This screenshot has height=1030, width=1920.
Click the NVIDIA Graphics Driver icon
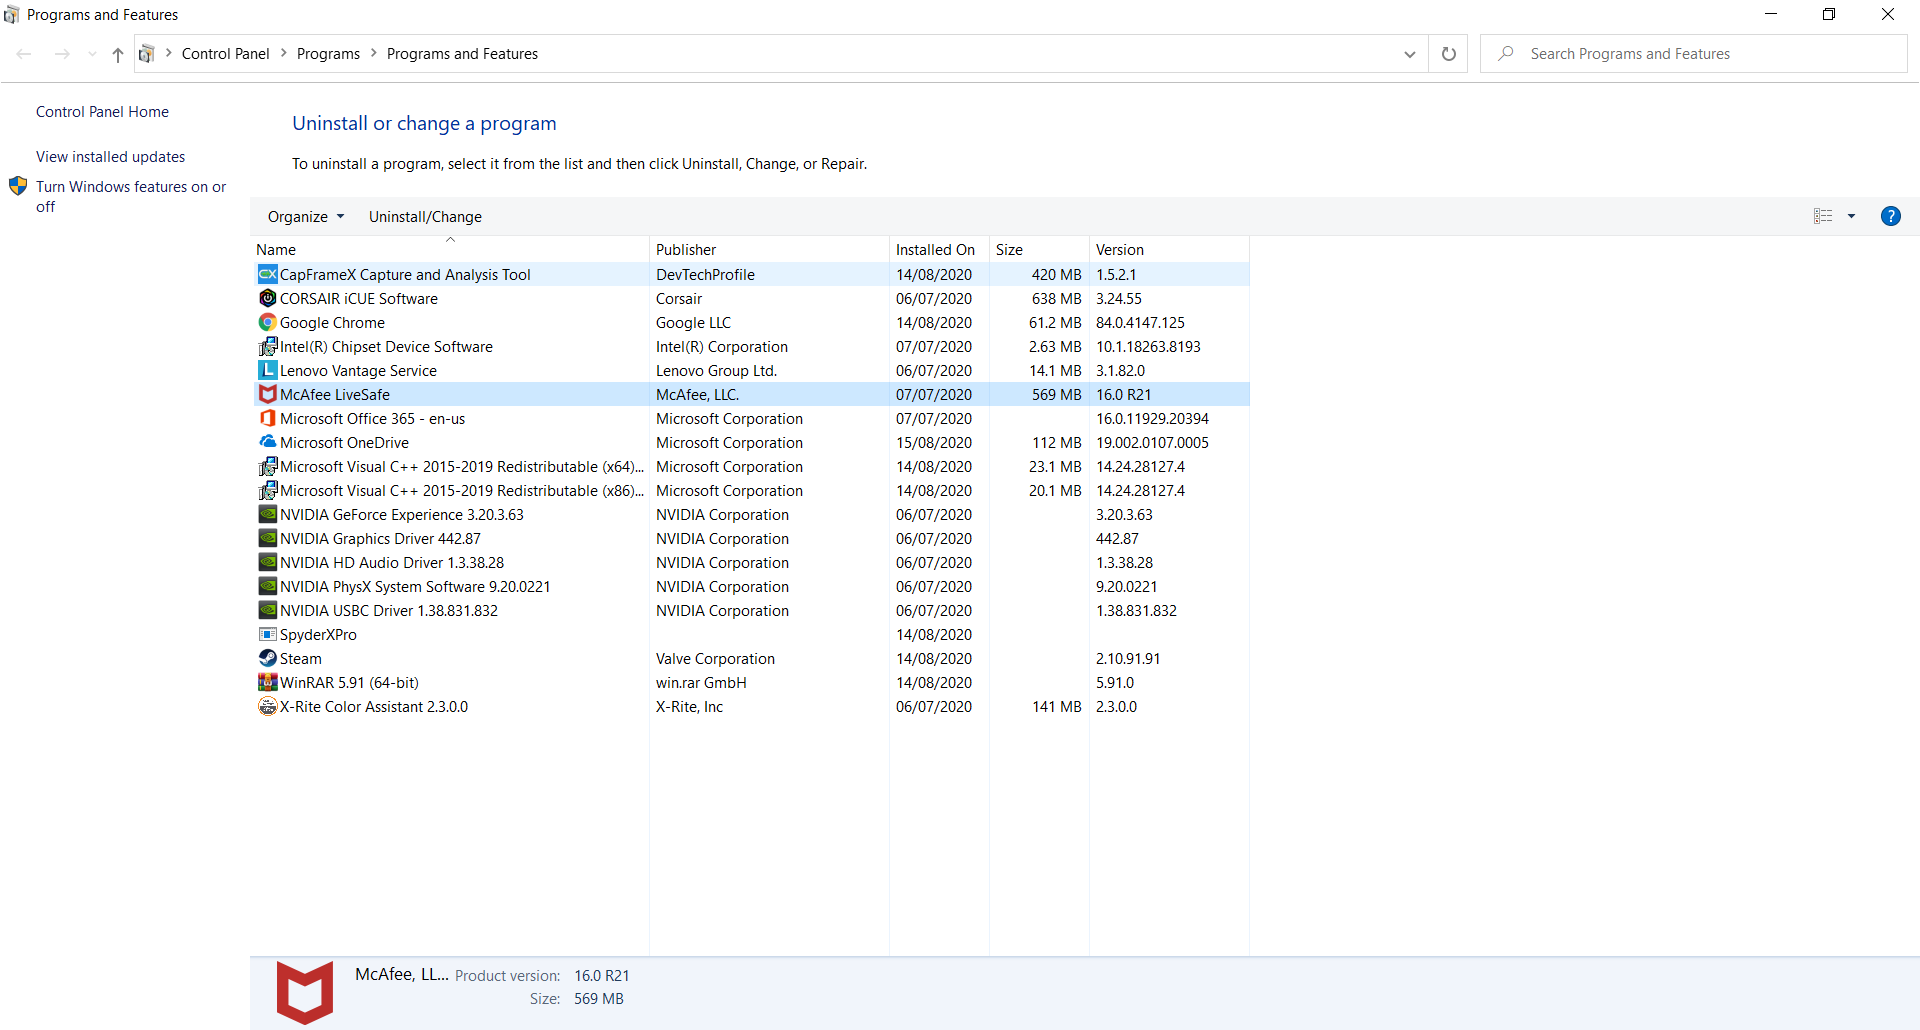click(x=267, y=538)
